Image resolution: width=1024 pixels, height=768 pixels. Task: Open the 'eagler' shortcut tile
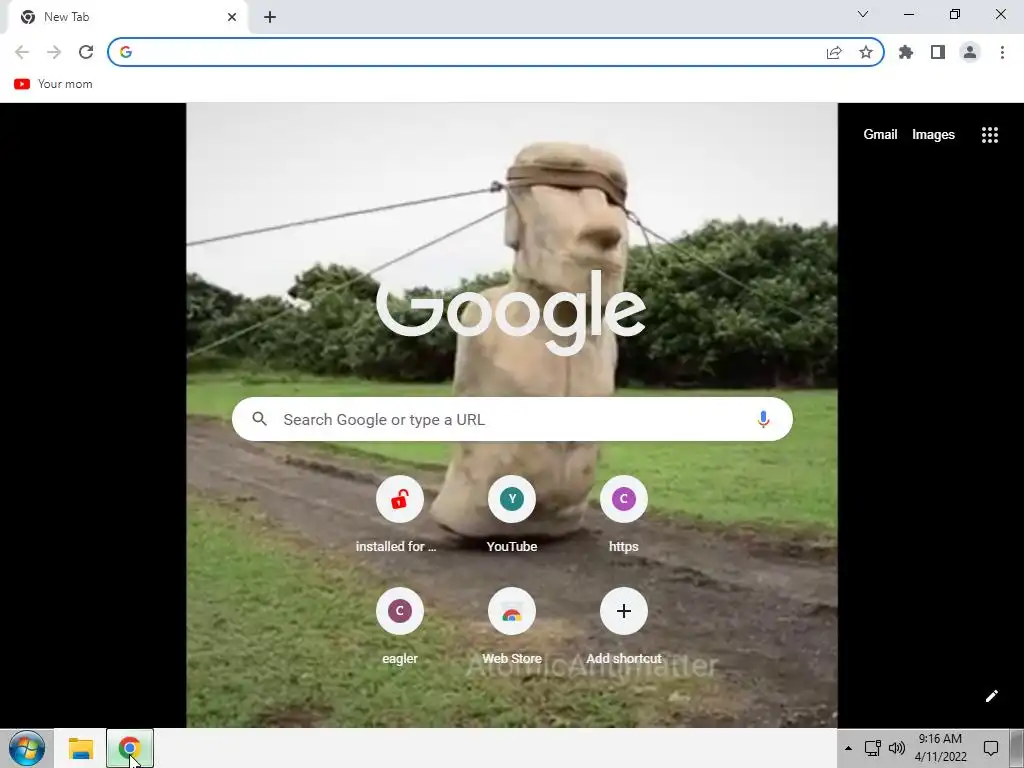(399, 626)
